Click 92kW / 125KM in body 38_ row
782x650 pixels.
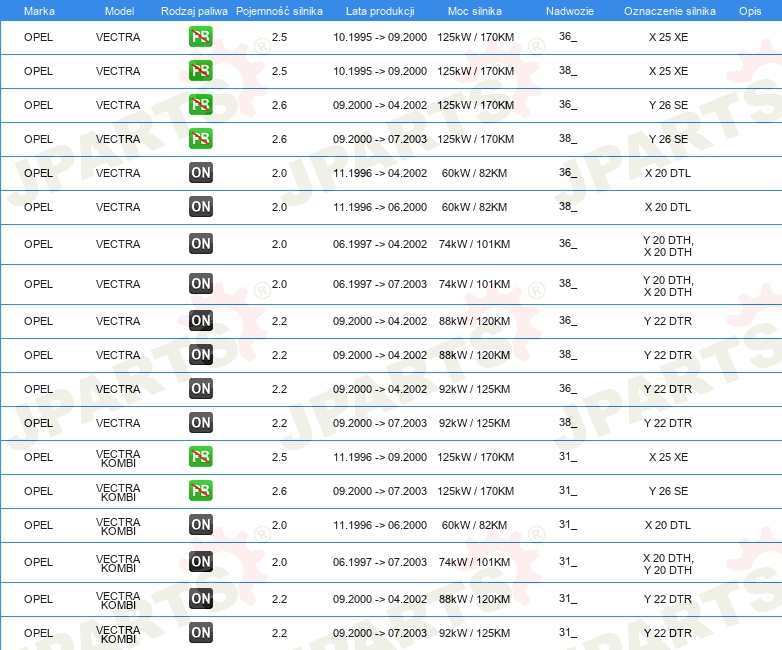tap(474, 423)
